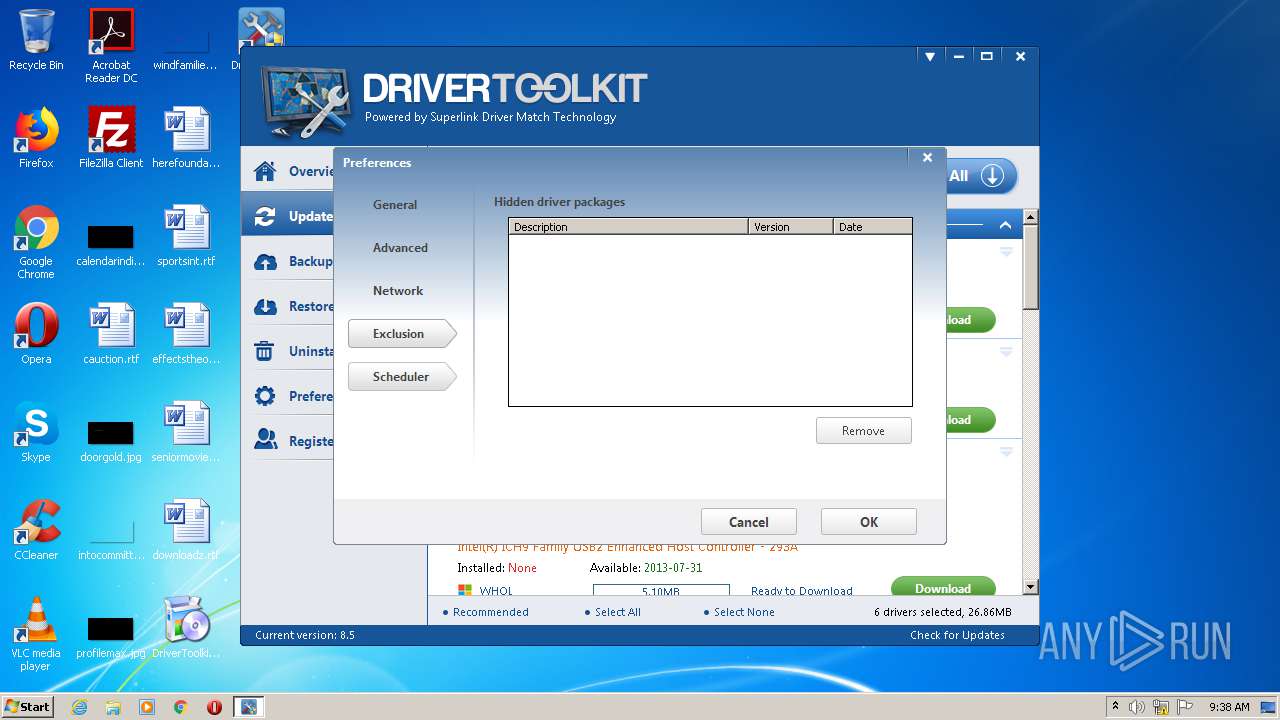The height and width of the screenshot is (720, 1280).
Task: Select Scheduler tab in Preferences
Action: point(402,377)
